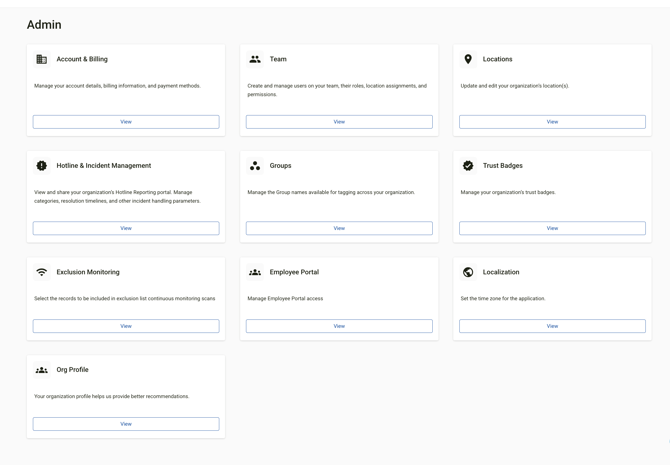
Task: Click the Team people icon
Action: 255,60
